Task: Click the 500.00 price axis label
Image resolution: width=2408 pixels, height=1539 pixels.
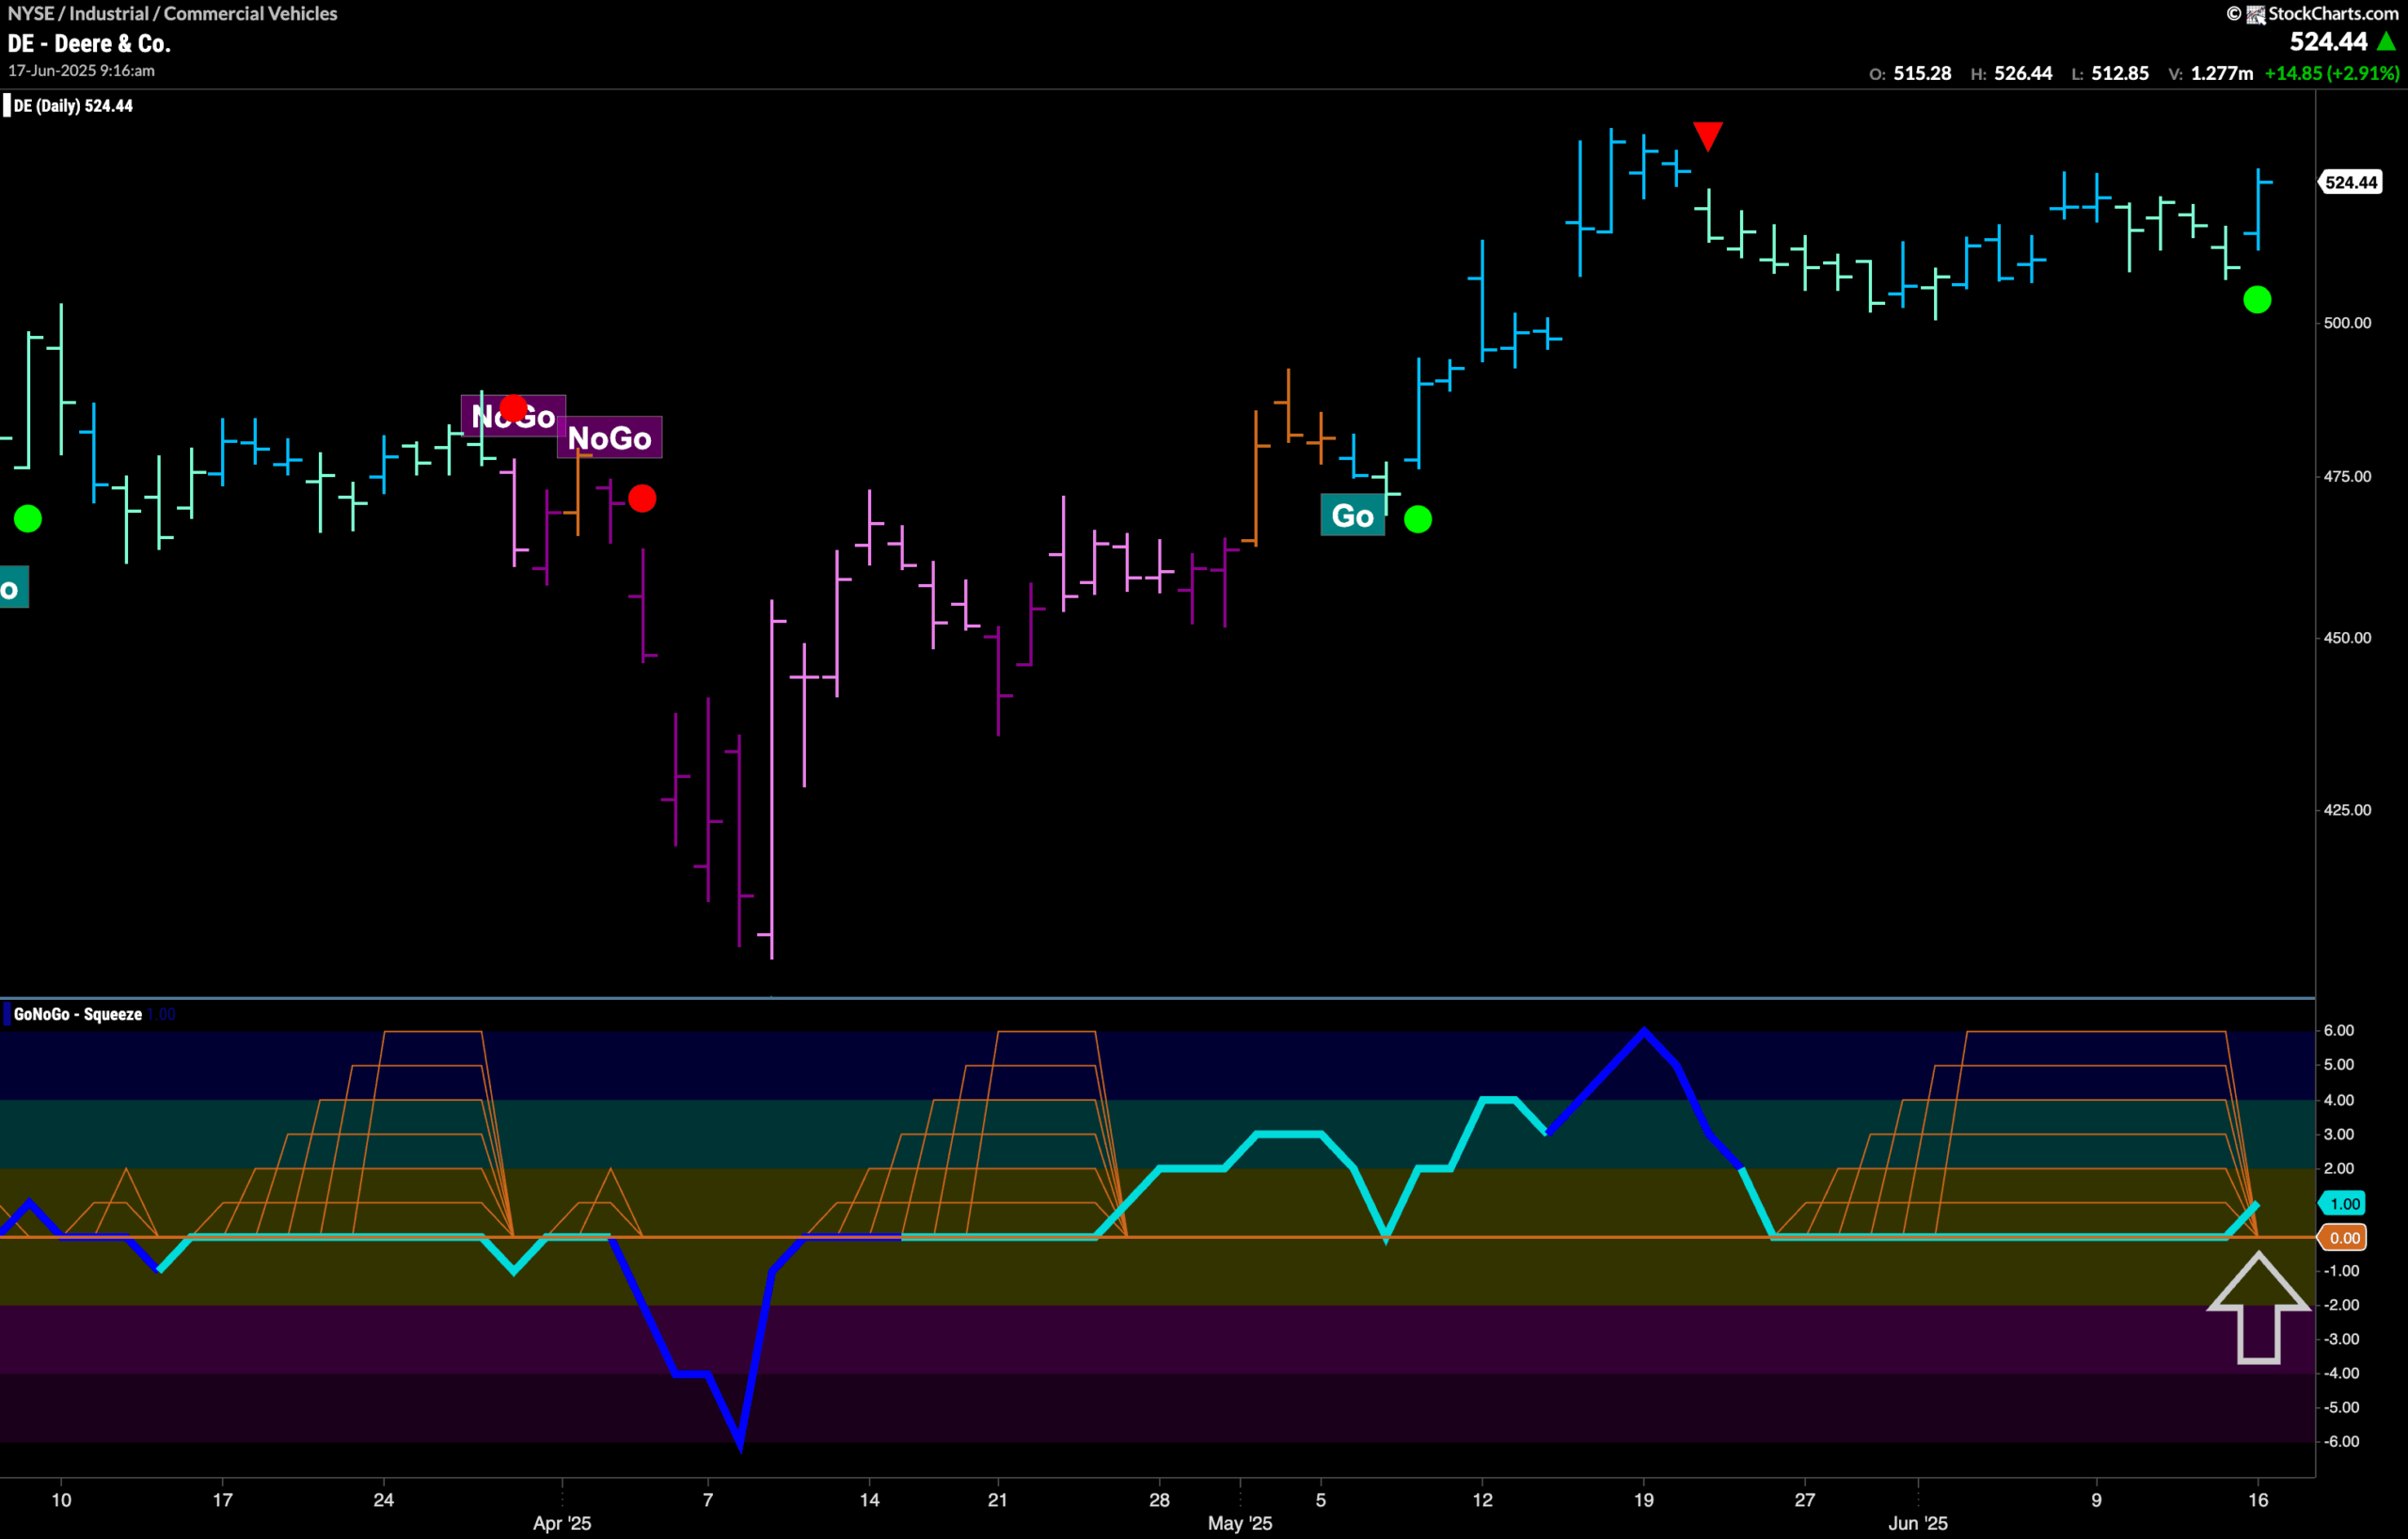Action: pyautogui.click(x=2347, y=323)
